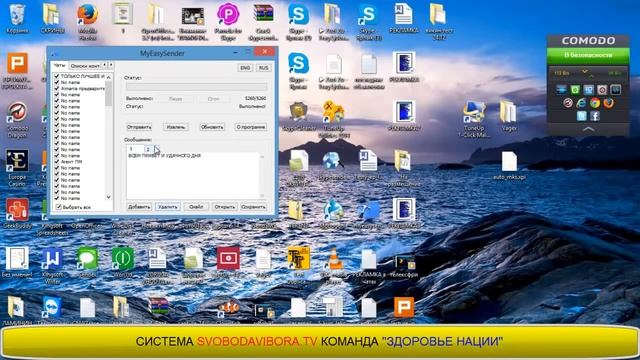Viewport: 640px width, 360px height.
Task: Switch to the Чаты tab
Action: click(59, 65)
